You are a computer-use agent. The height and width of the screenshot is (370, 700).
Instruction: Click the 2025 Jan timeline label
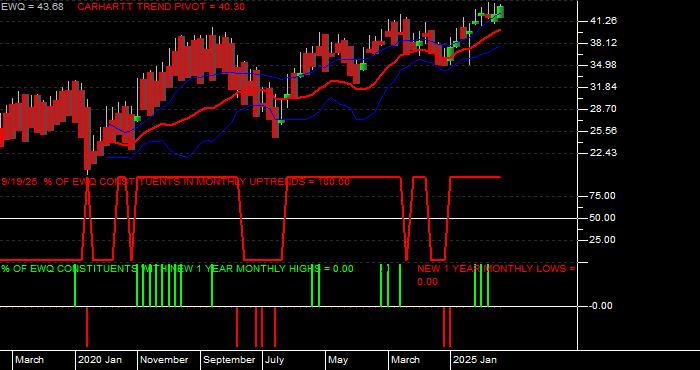pos(475,360)
